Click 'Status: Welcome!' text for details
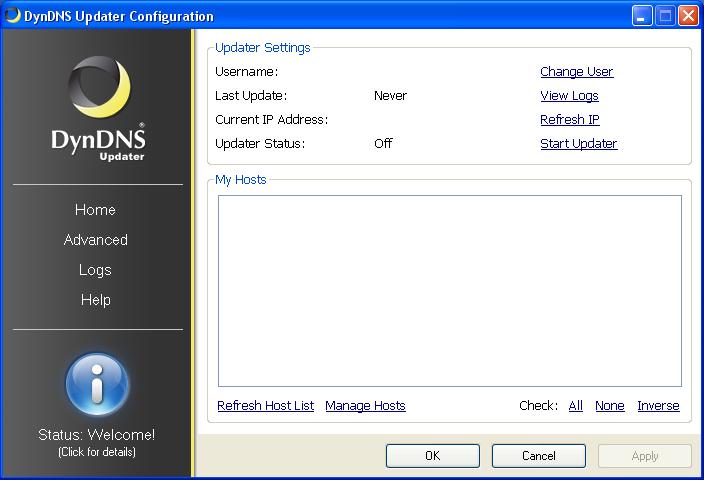This screenshot has width=704, height=480. (97, 435)
